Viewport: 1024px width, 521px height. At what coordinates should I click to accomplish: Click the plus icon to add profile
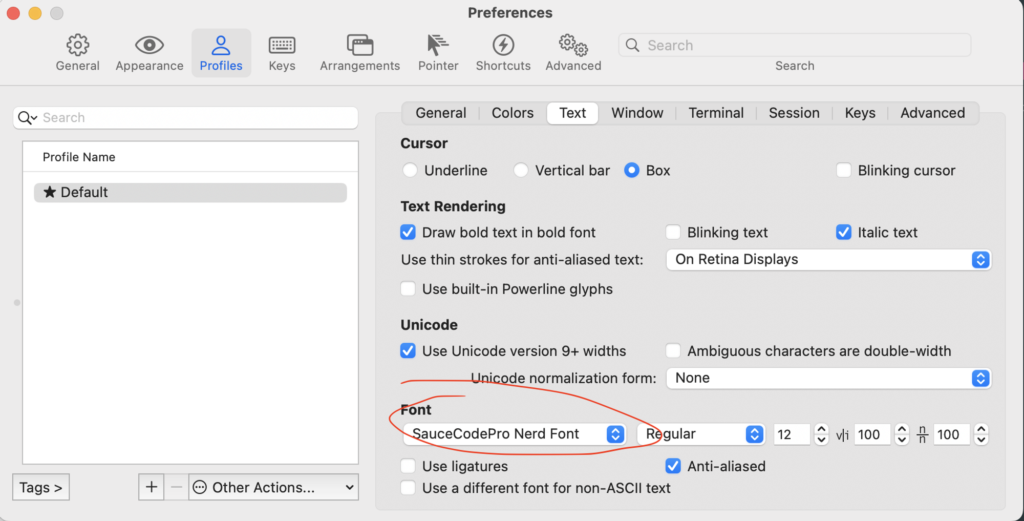pyautogui.click(x=151, y=487)
